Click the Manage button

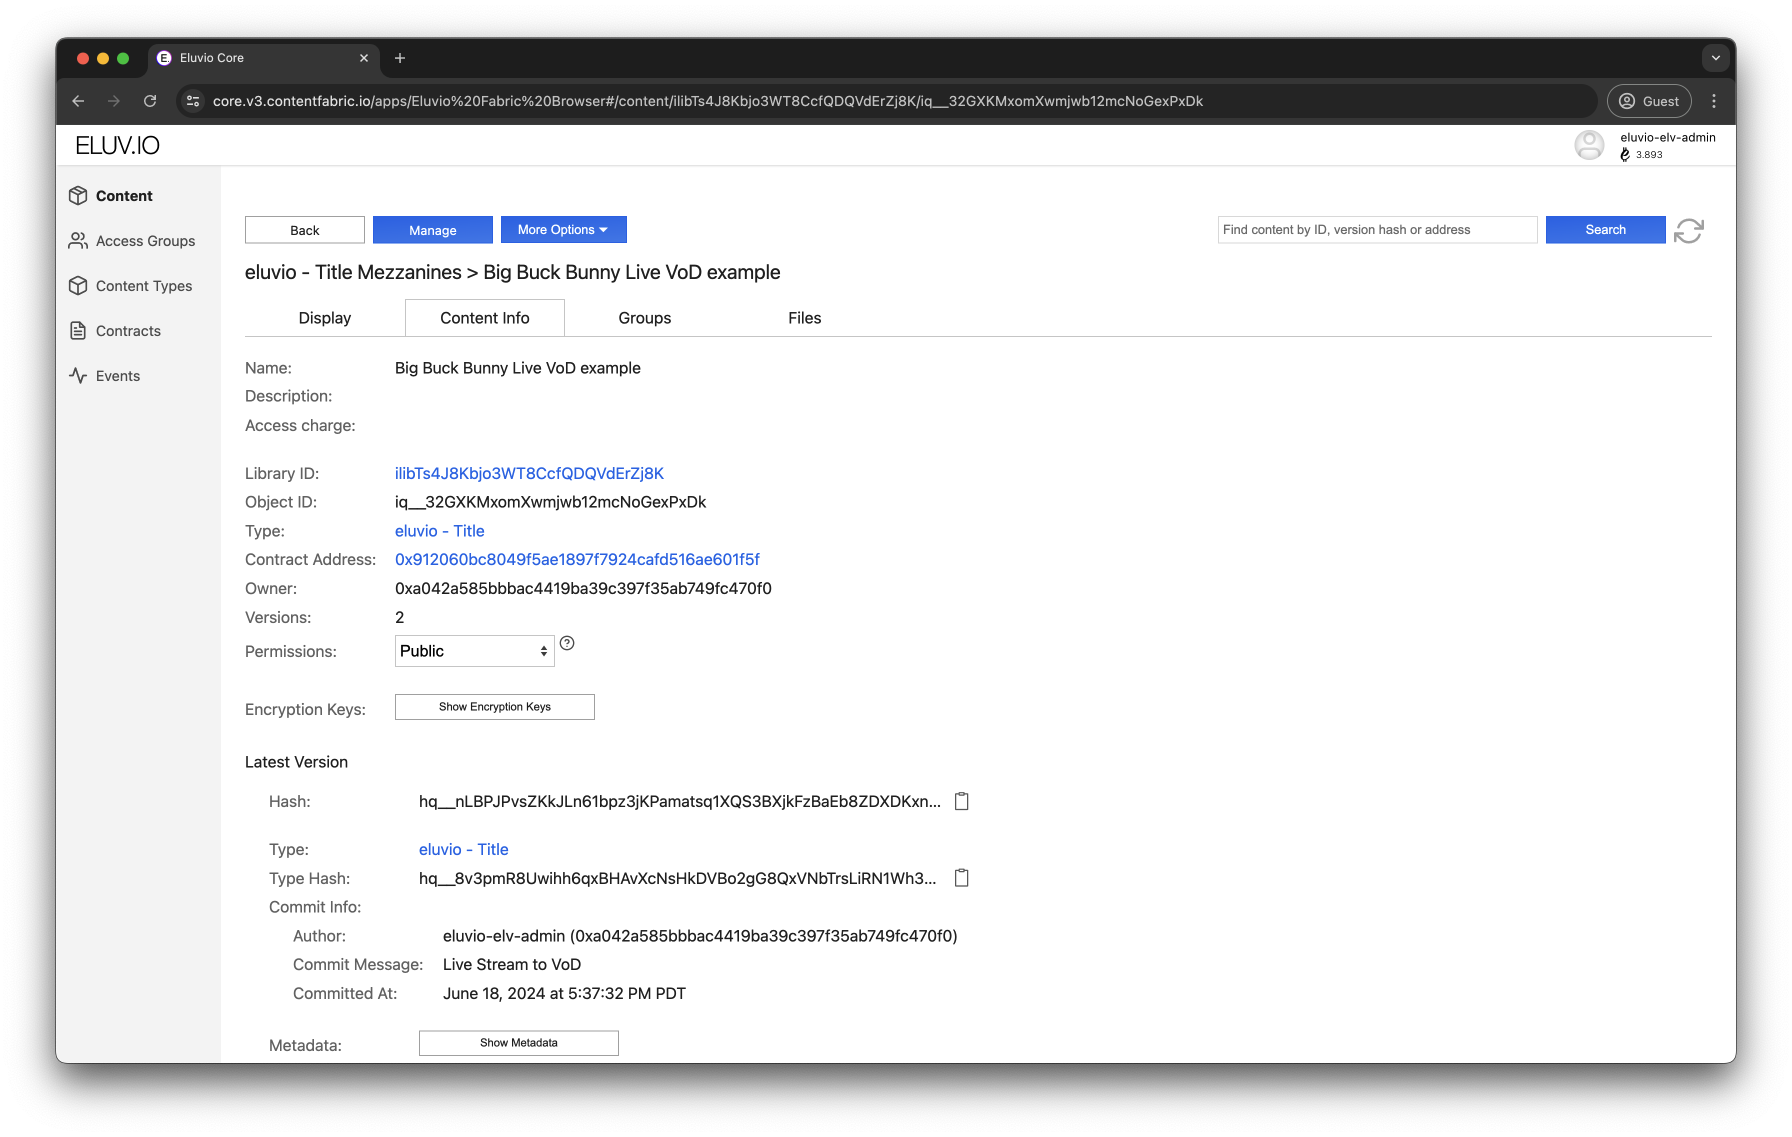[433, 230]
